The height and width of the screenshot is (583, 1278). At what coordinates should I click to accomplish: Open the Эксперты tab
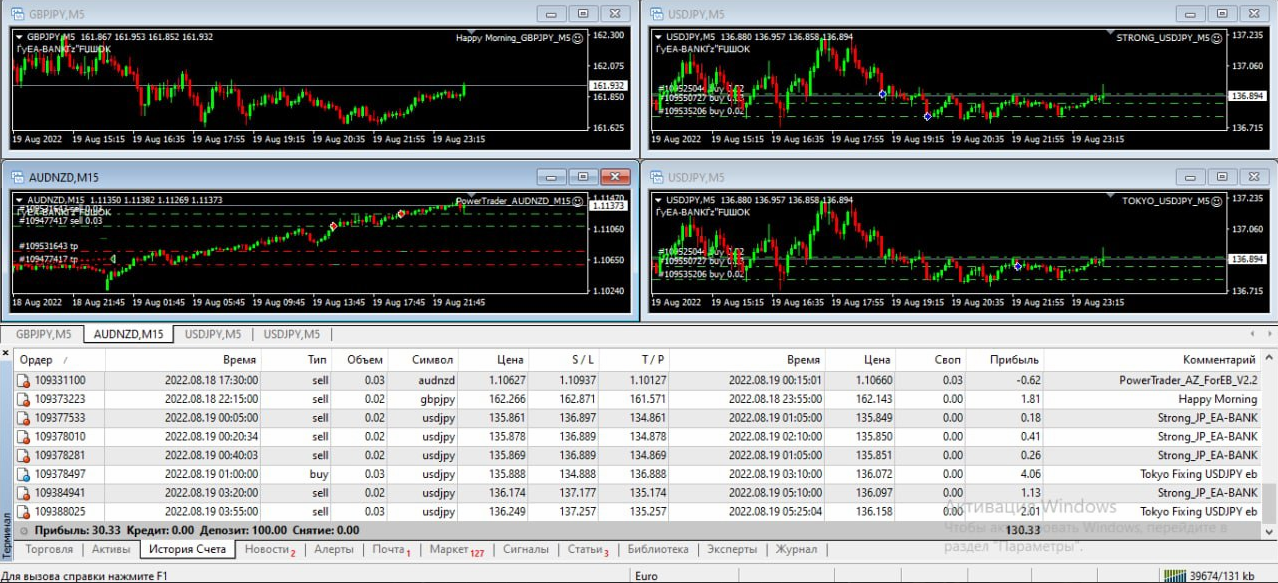732,549
